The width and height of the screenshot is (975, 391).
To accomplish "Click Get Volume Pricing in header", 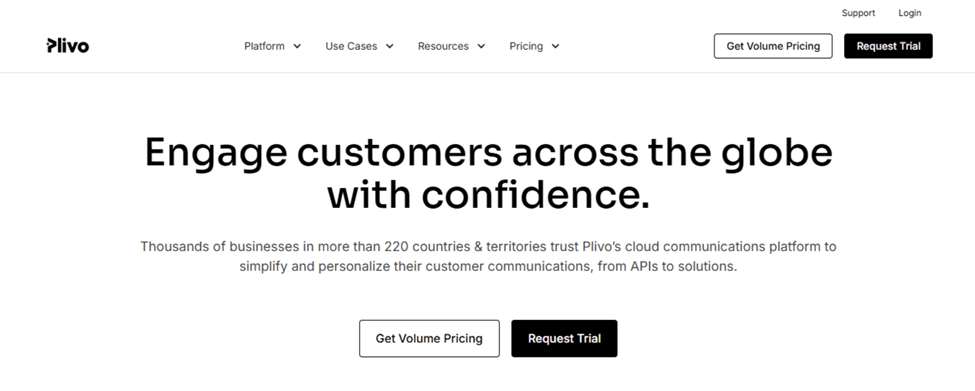I will [773, 46].
